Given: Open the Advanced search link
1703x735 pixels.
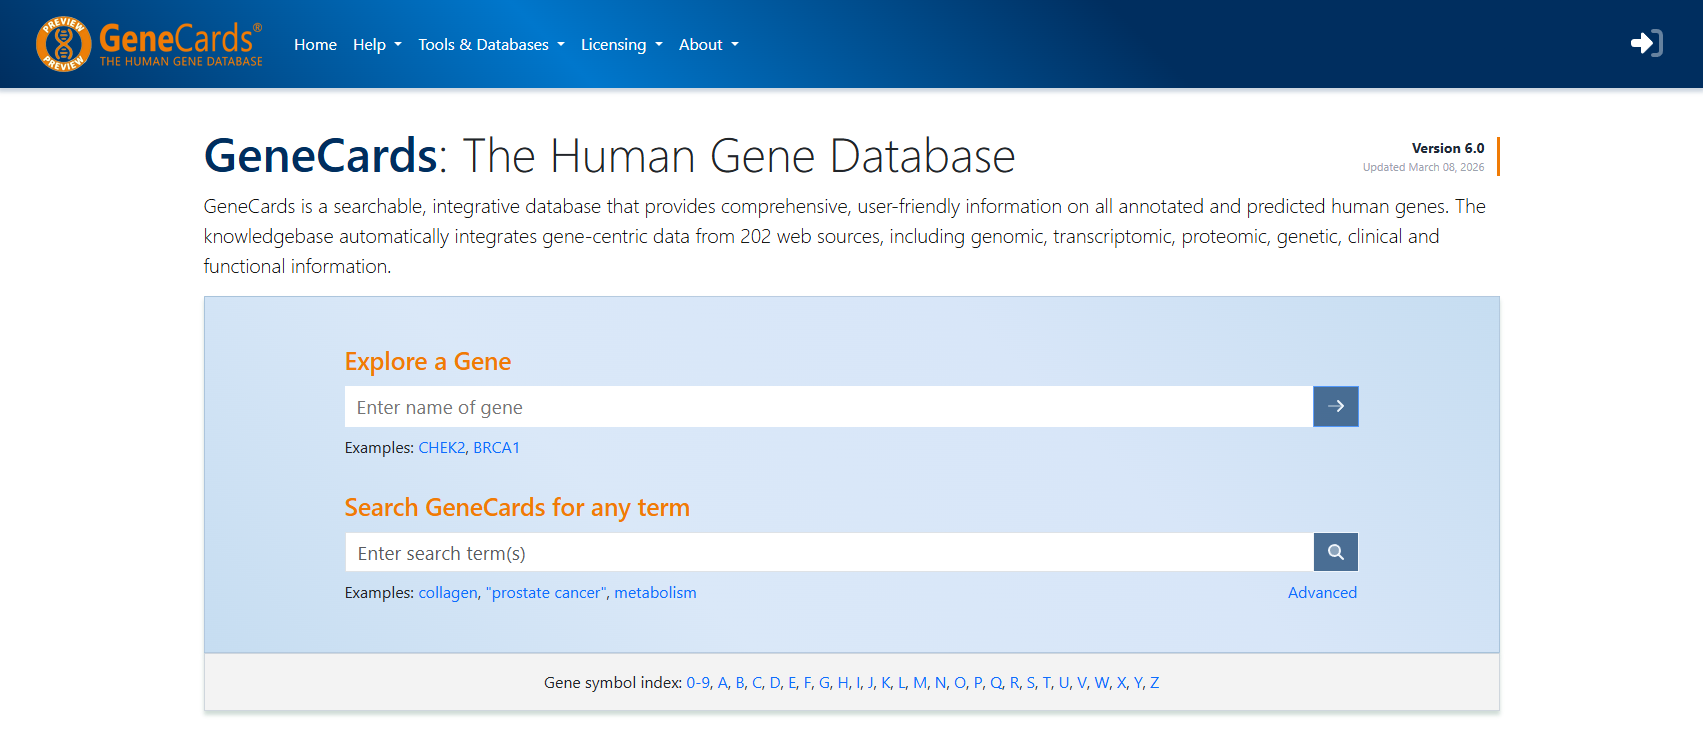Looking at the screenshot, I should pos(1322,593).
